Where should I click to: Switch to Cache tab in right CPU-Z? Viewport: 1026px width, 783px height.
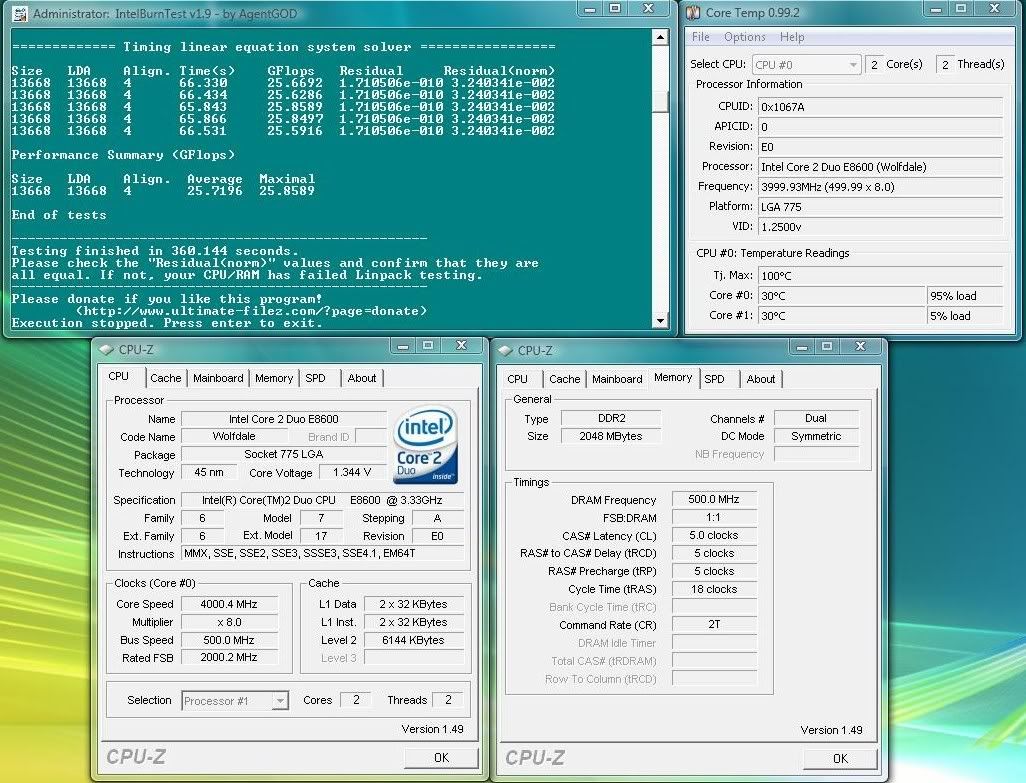(x=565, y=379)
